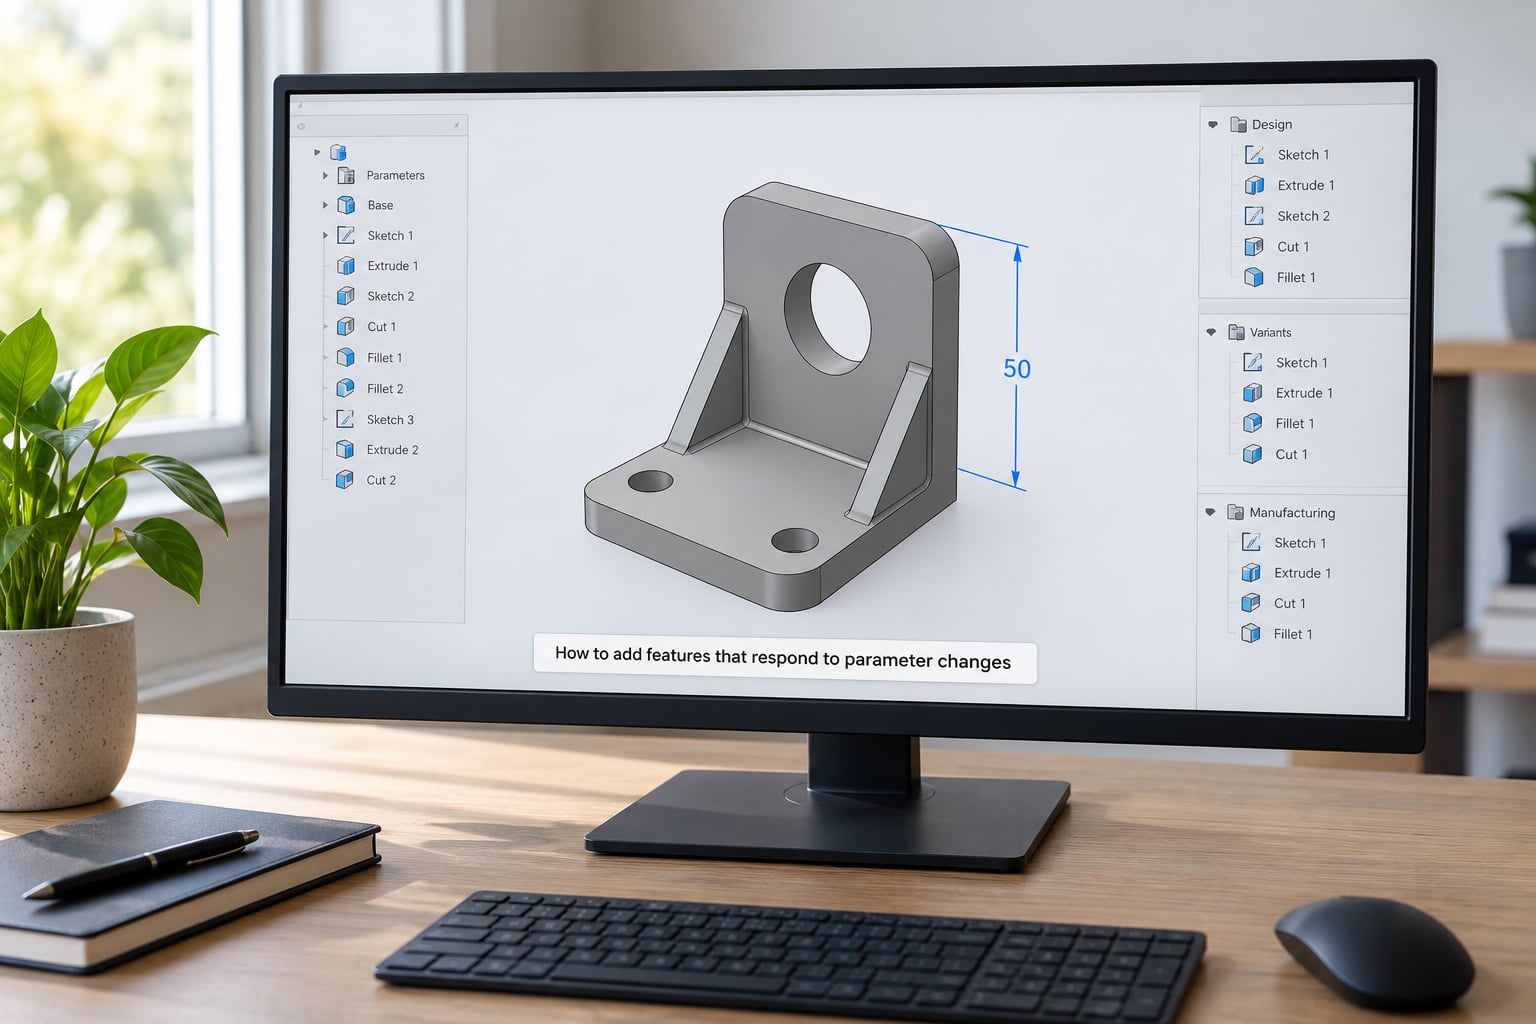Viewport: 1536px width, 1024px height.
Task: Expand the Base node
Action: (x=325, y=205)
